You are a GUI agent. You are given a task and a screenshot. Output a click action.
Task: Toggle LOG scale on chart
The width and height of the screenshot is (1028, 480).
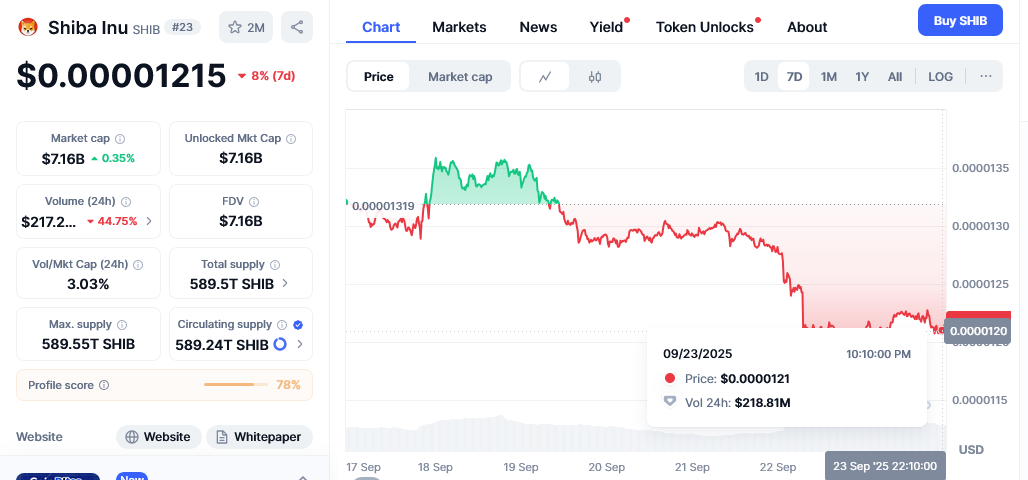[940, 77]
